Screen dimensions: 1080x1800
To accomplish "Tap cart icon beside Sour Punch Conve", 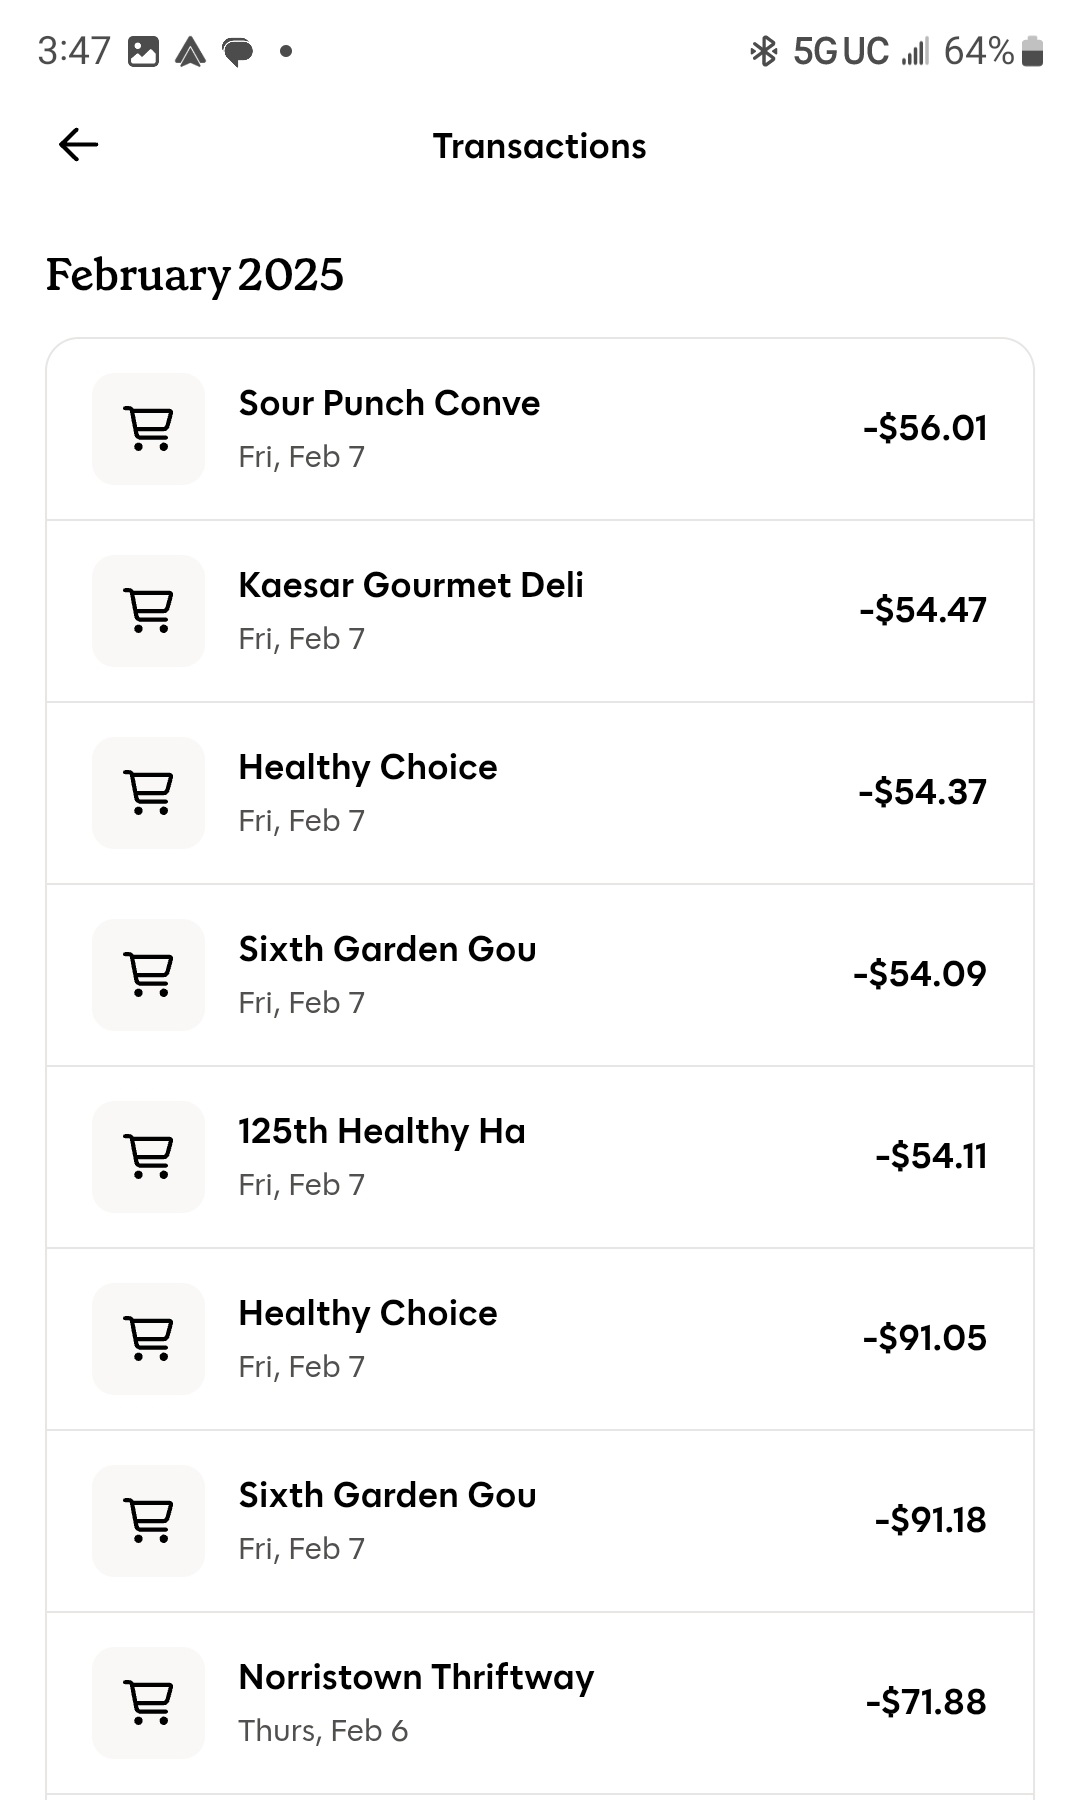I will 148,429.
